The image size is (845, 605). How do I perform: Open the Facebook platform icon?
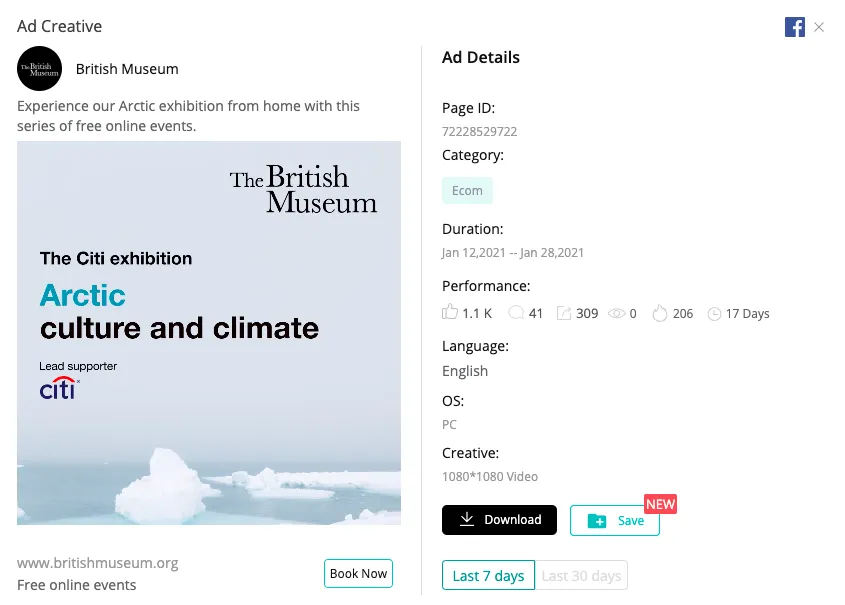(x=794, y=27)
